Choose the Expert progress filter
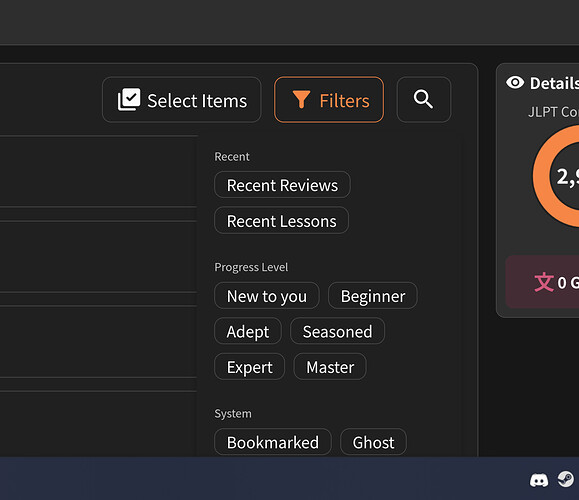 click(x=250, y=367)
